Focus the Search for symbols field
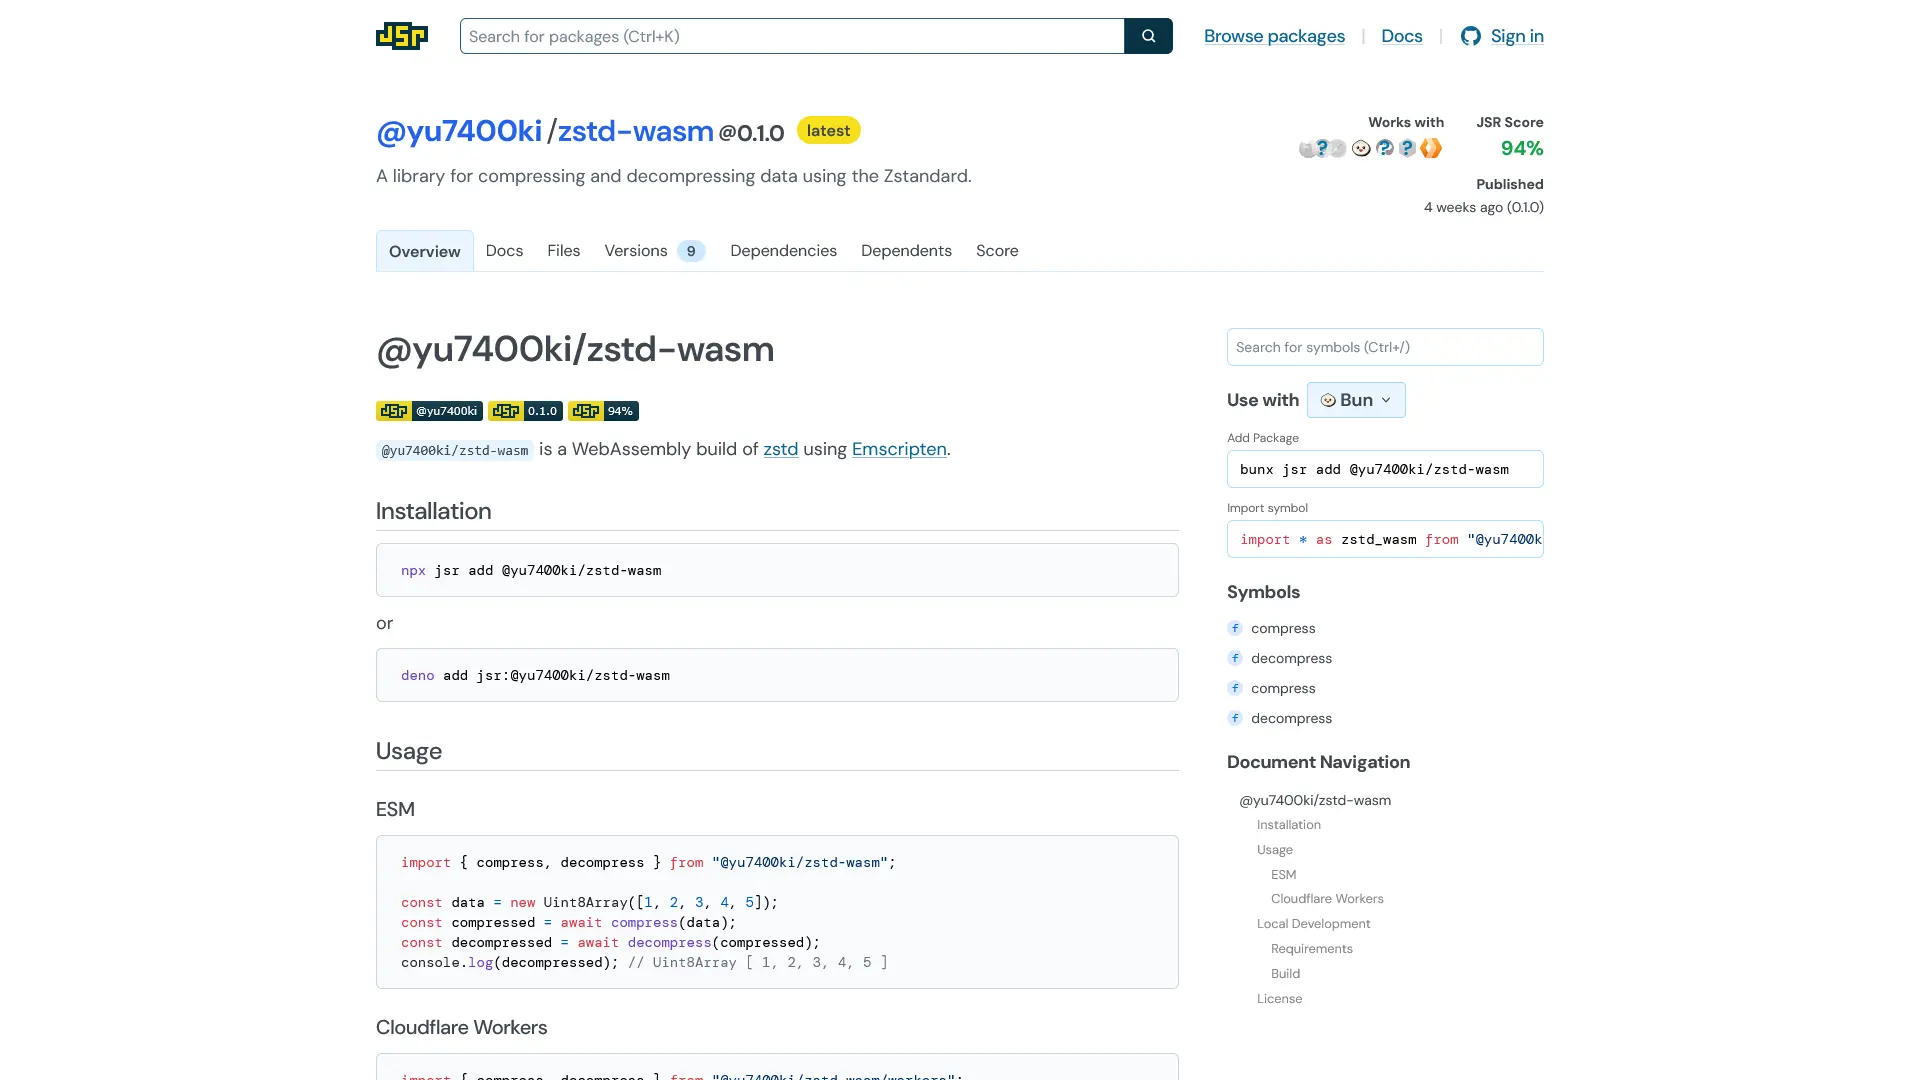 pos(1384,347)
